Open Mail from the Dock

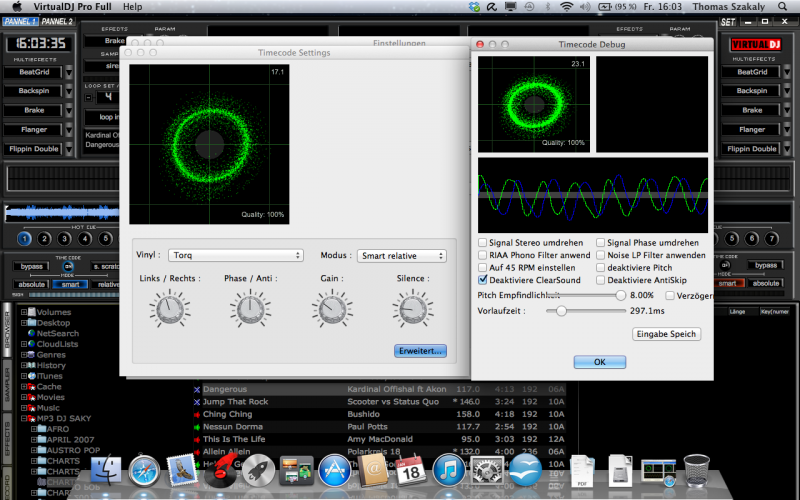182,470
